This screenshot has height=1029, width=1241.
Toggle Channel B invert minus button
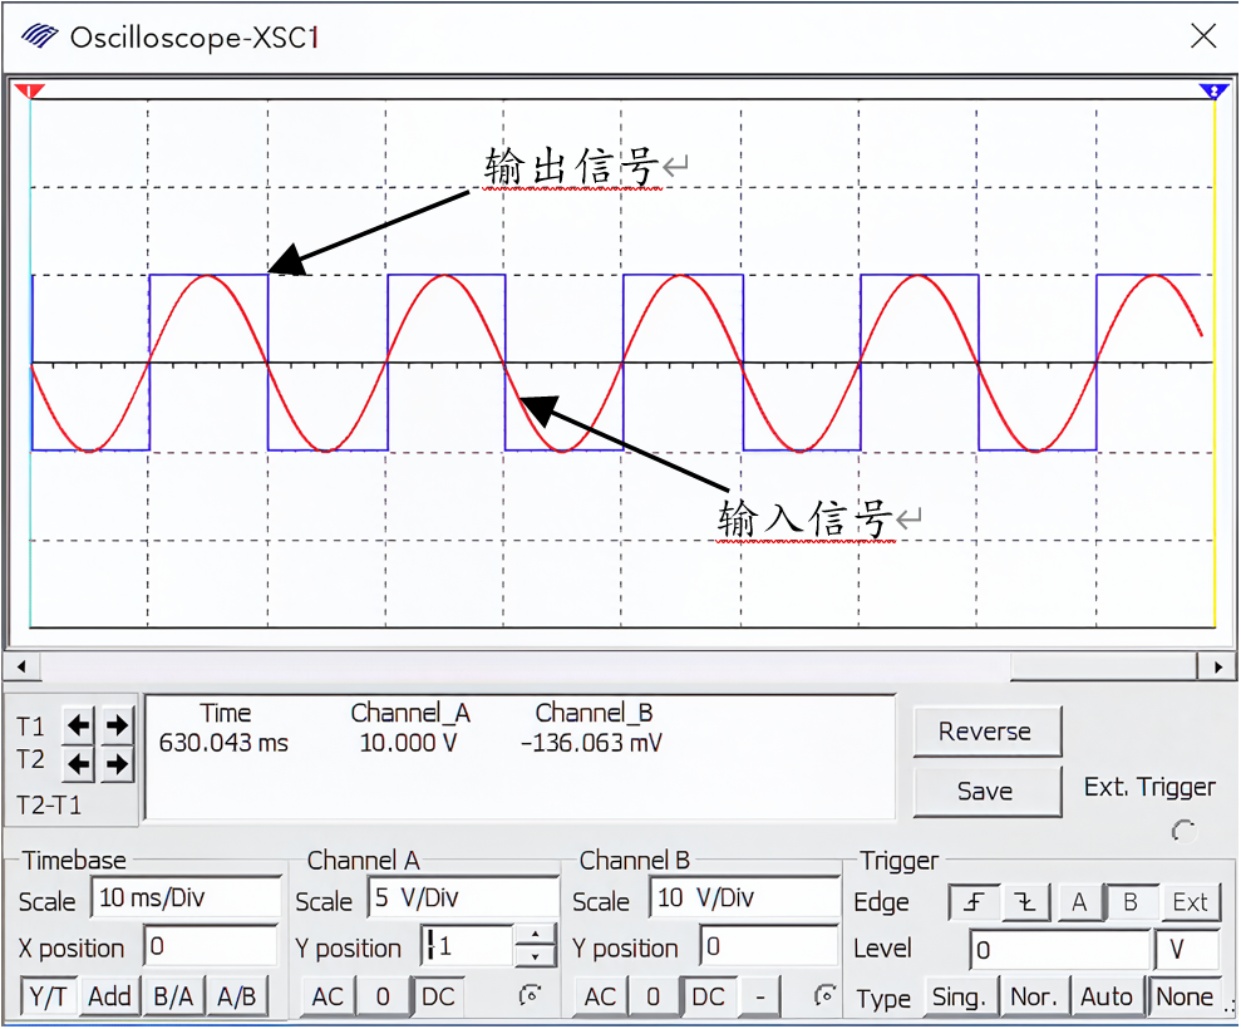point(760,997)
